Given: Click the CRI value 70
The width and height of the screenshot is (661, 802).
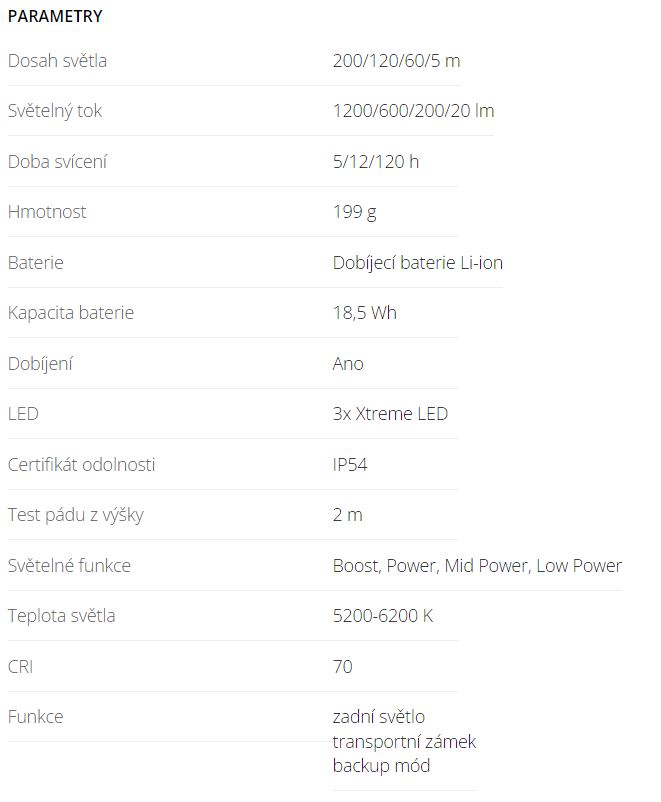Looking at the screenshot, I should point(342,667).
